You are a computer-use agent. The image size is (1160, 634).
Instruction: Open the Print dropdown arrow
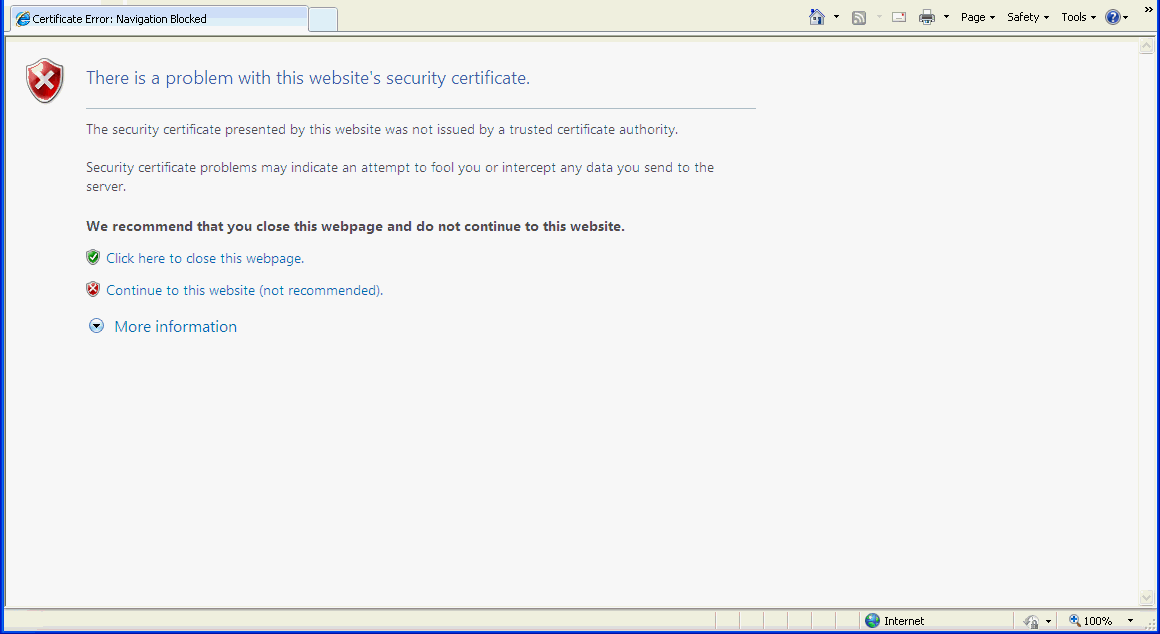tap(945, 17)
